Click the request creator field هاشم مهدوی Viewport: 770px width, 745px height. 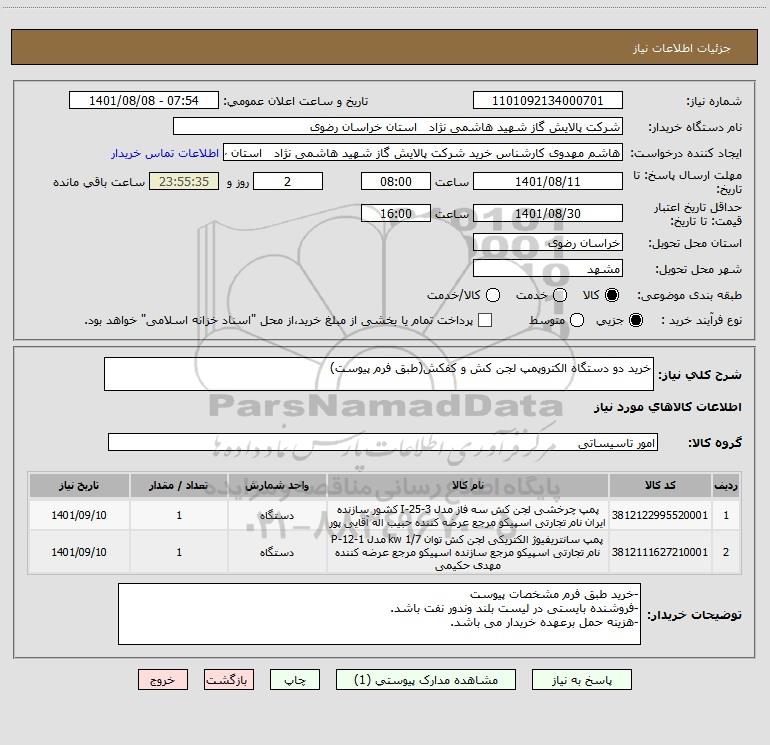pos(423,153)
